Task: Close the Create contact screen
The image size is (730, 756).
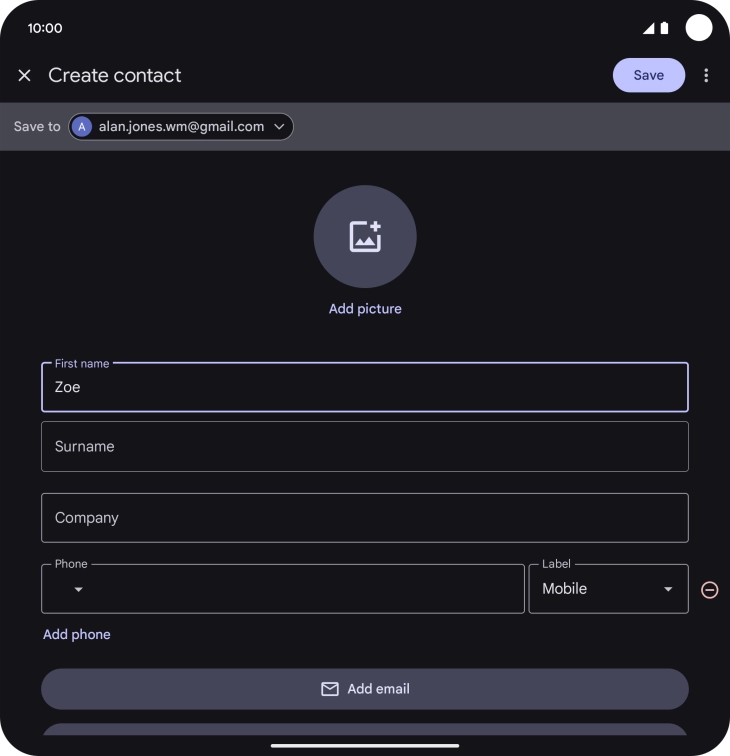Action: pyautogui.click(x=25, y=76)
